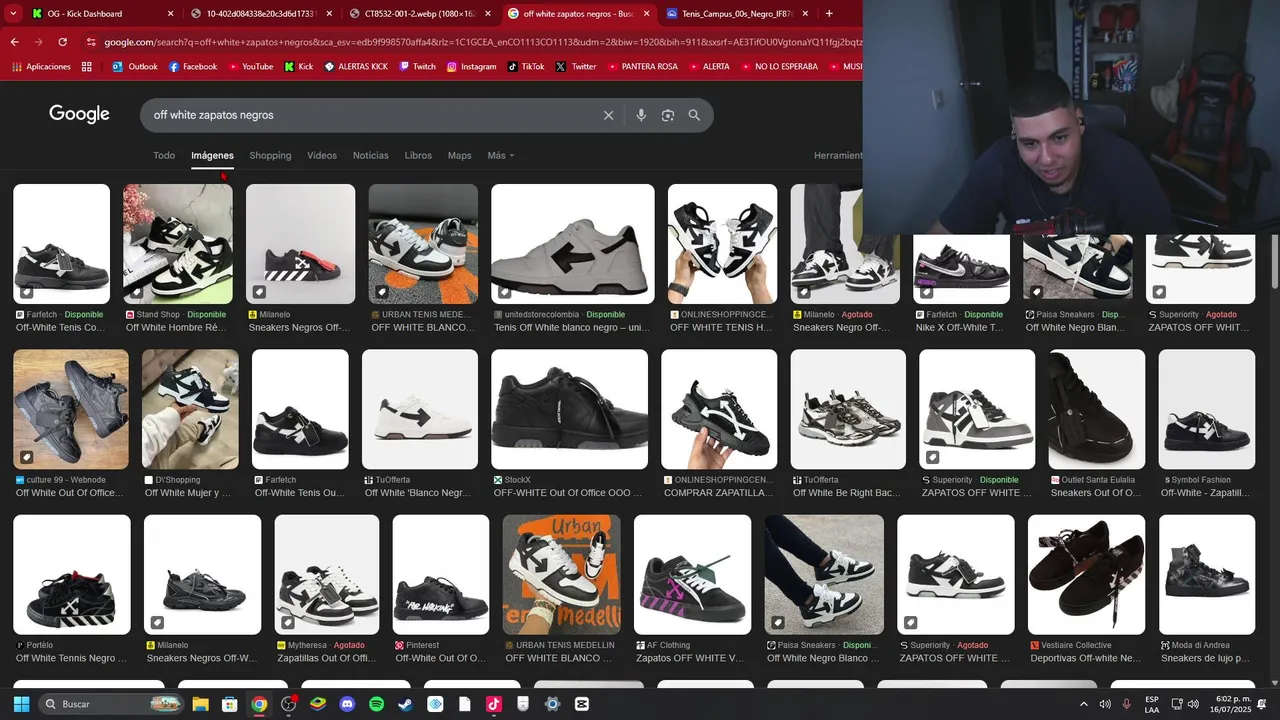Open the Facebook bookmark

[193, 67]
